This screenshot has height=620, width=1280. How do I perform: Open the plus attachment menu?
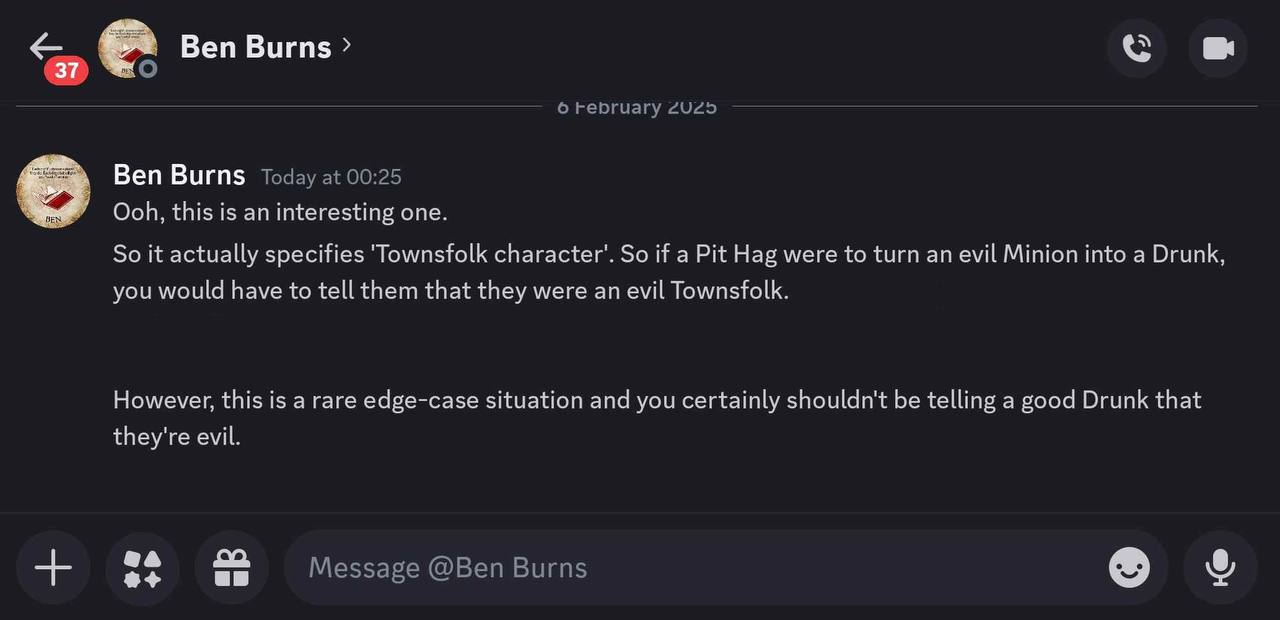53,568
